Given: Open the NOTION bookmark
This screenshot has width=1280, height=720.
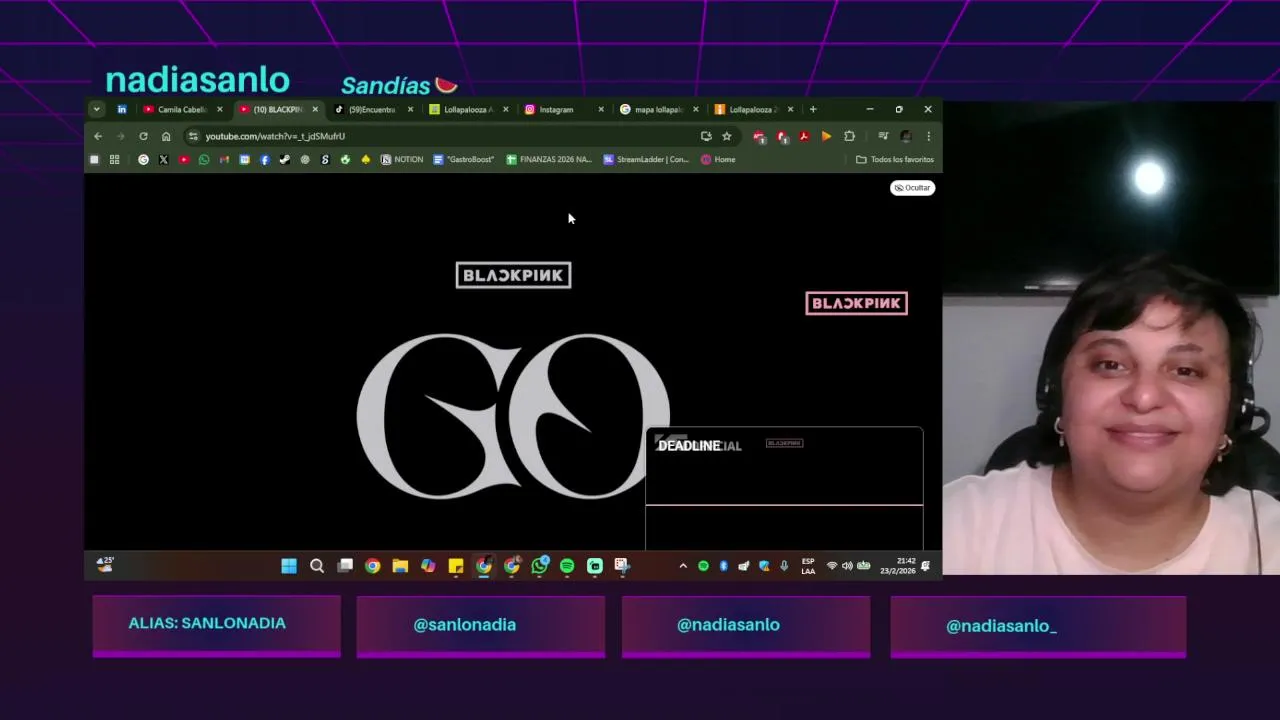Looking at the screenshot, I should tap(402, 159).
